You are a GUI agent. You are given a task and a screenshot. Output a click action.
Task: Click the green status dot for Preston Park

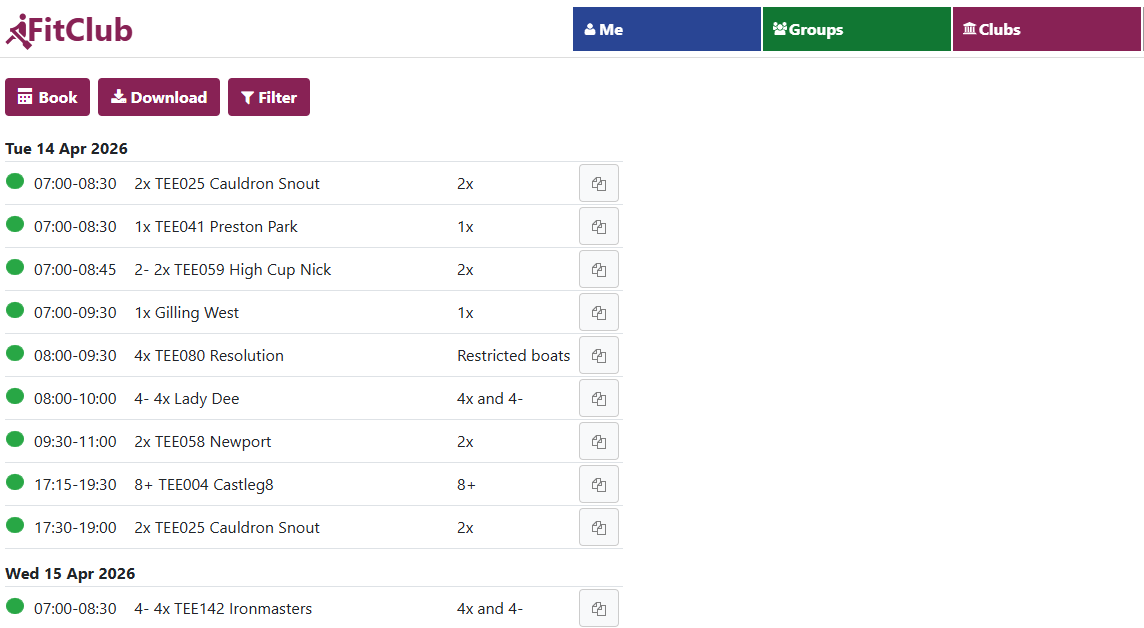point(15,224)
